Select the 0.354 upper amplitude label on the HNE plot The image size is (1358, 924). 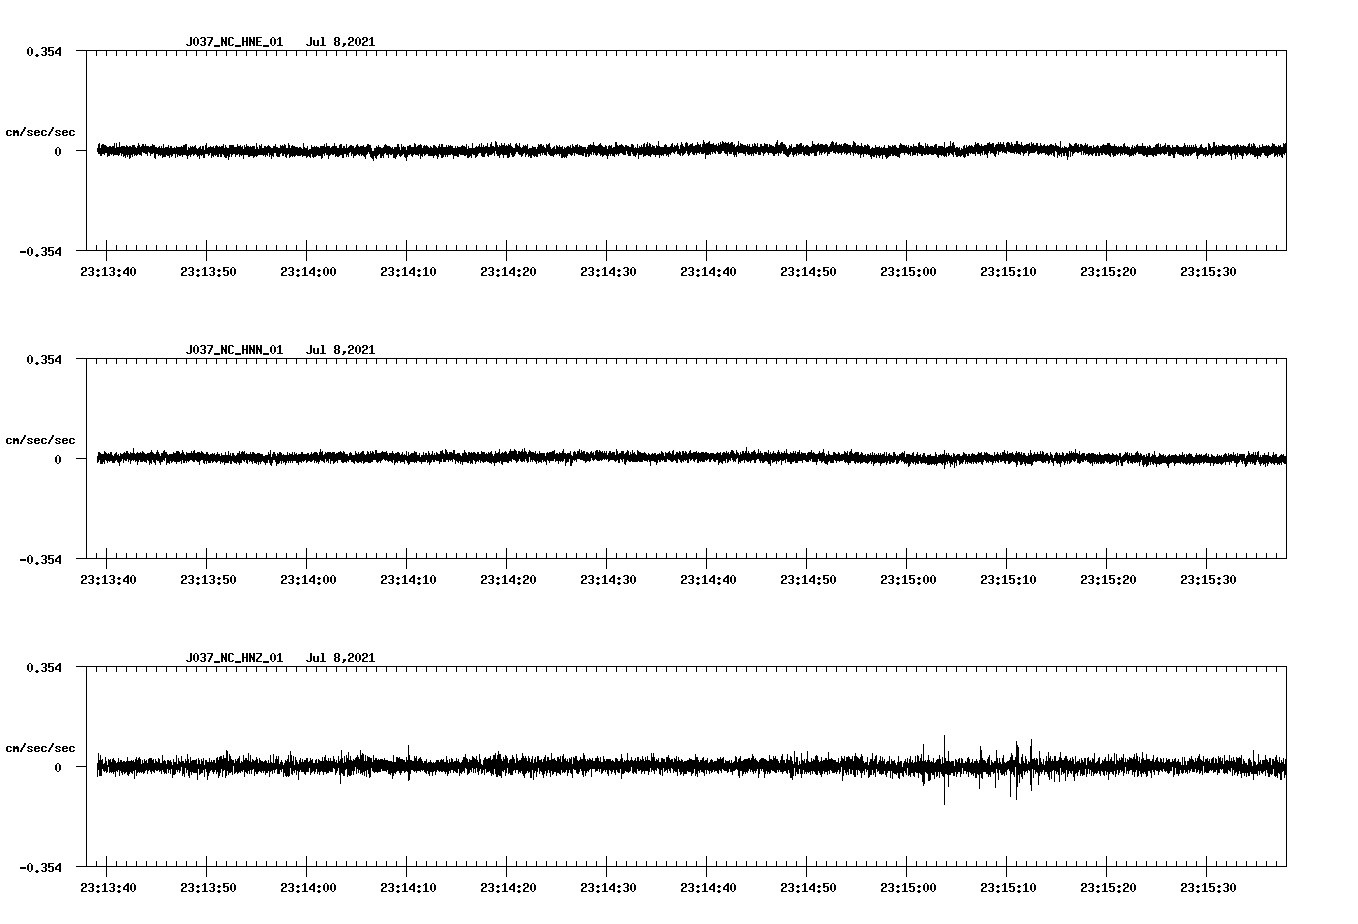(44, 53)
